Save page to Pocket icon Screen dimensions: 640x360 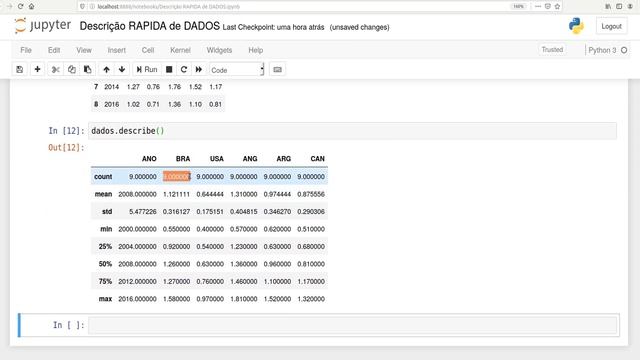(548, 7)
